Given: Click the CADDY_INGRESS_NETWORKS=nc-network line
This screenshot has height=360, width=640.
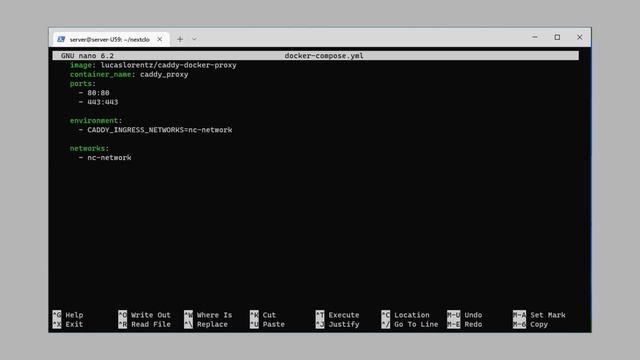Looking at the screenshot, I should [156, 130].
